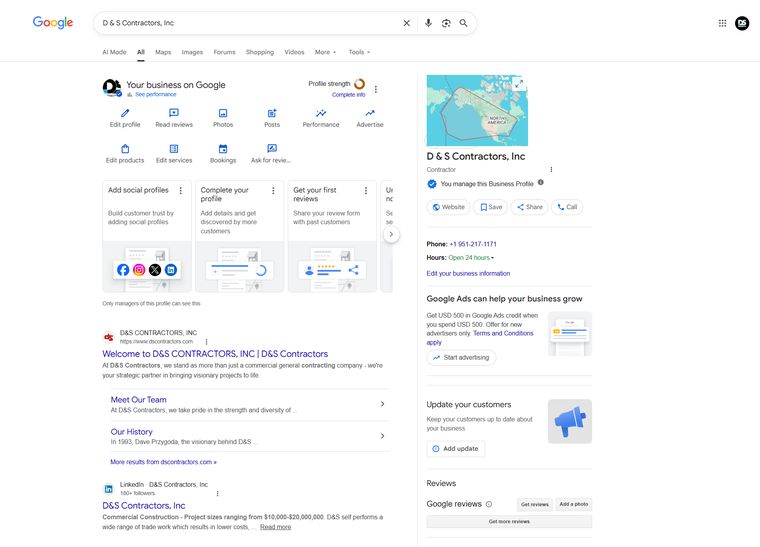
Task: Show next suggestion card with arrow
Action: point(391,234)
